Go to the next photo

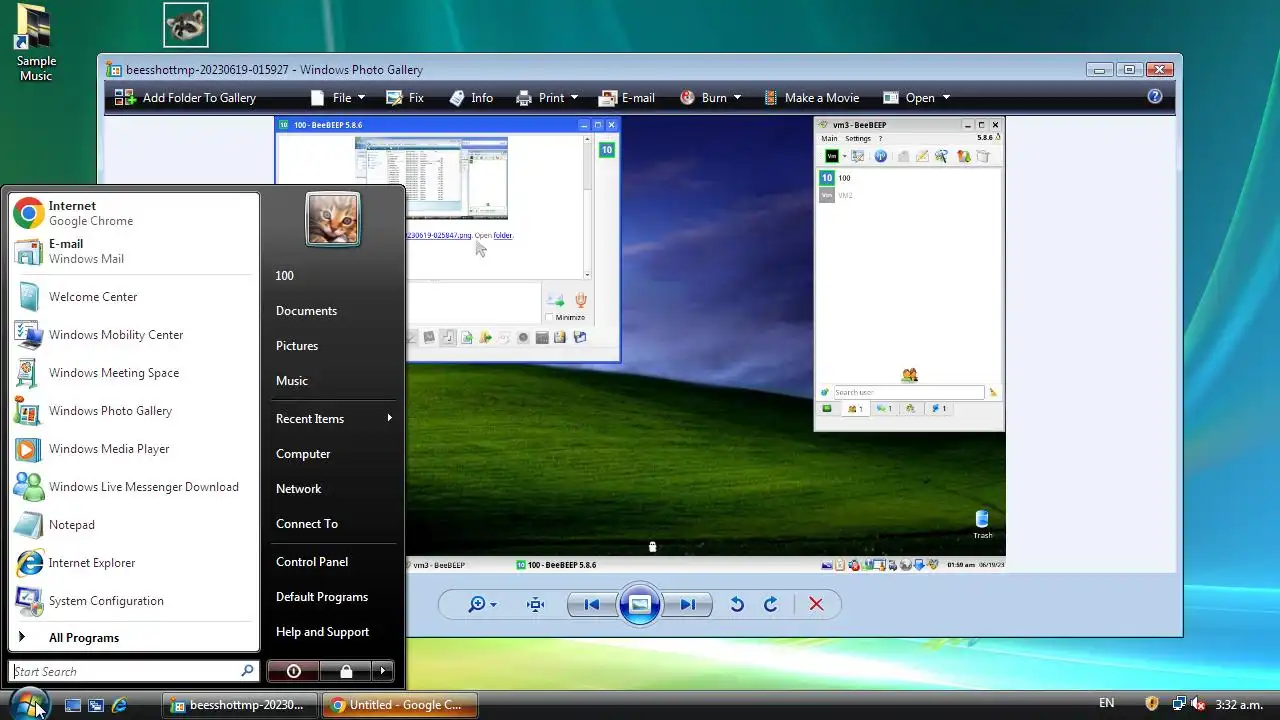[x=688, y=604]
